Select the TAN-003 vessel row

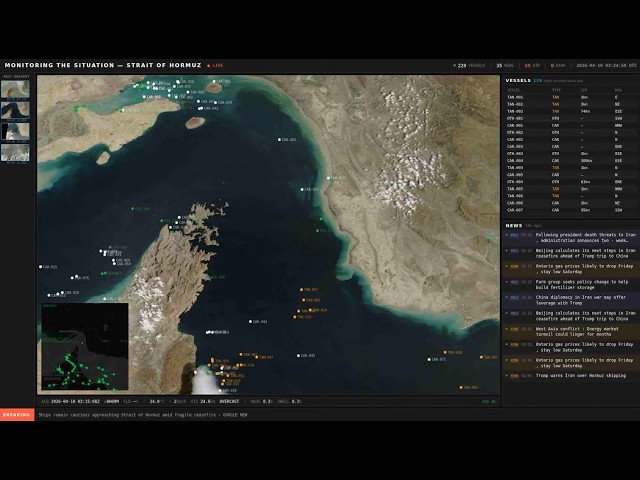(571, 111)
